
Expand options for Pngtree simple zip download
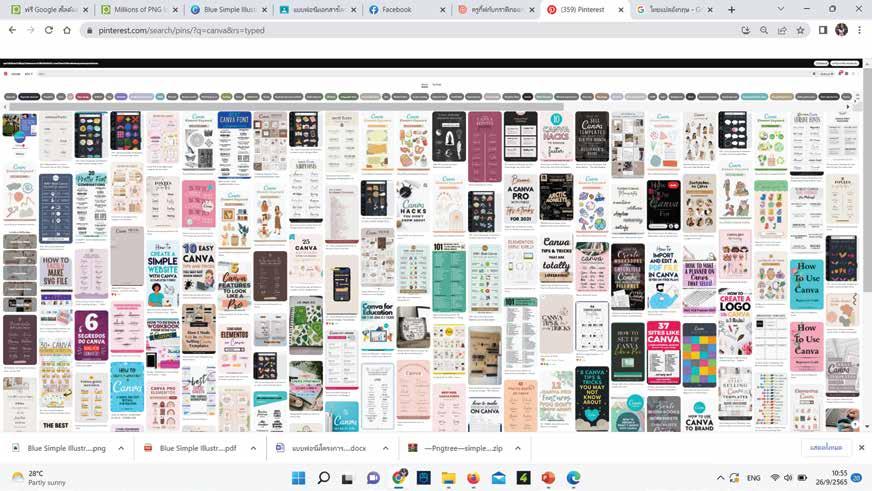click(518, 448)
